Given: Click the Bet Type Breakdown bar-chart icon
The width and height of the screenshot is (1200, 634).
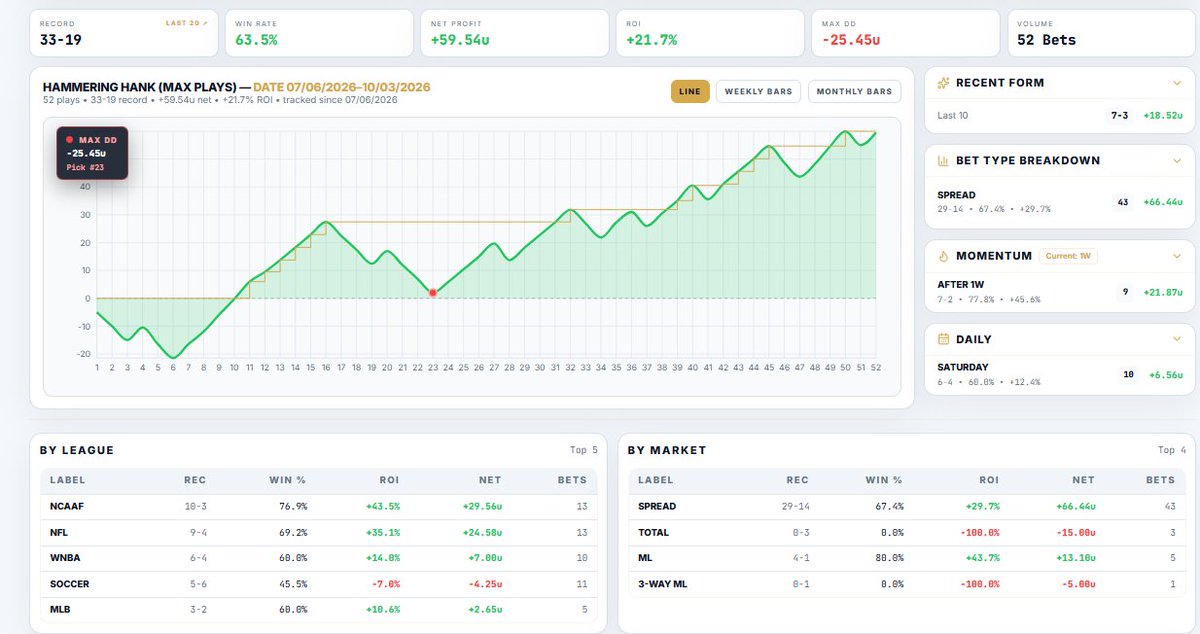Looking at the screenshot, I should pos(943,160).
